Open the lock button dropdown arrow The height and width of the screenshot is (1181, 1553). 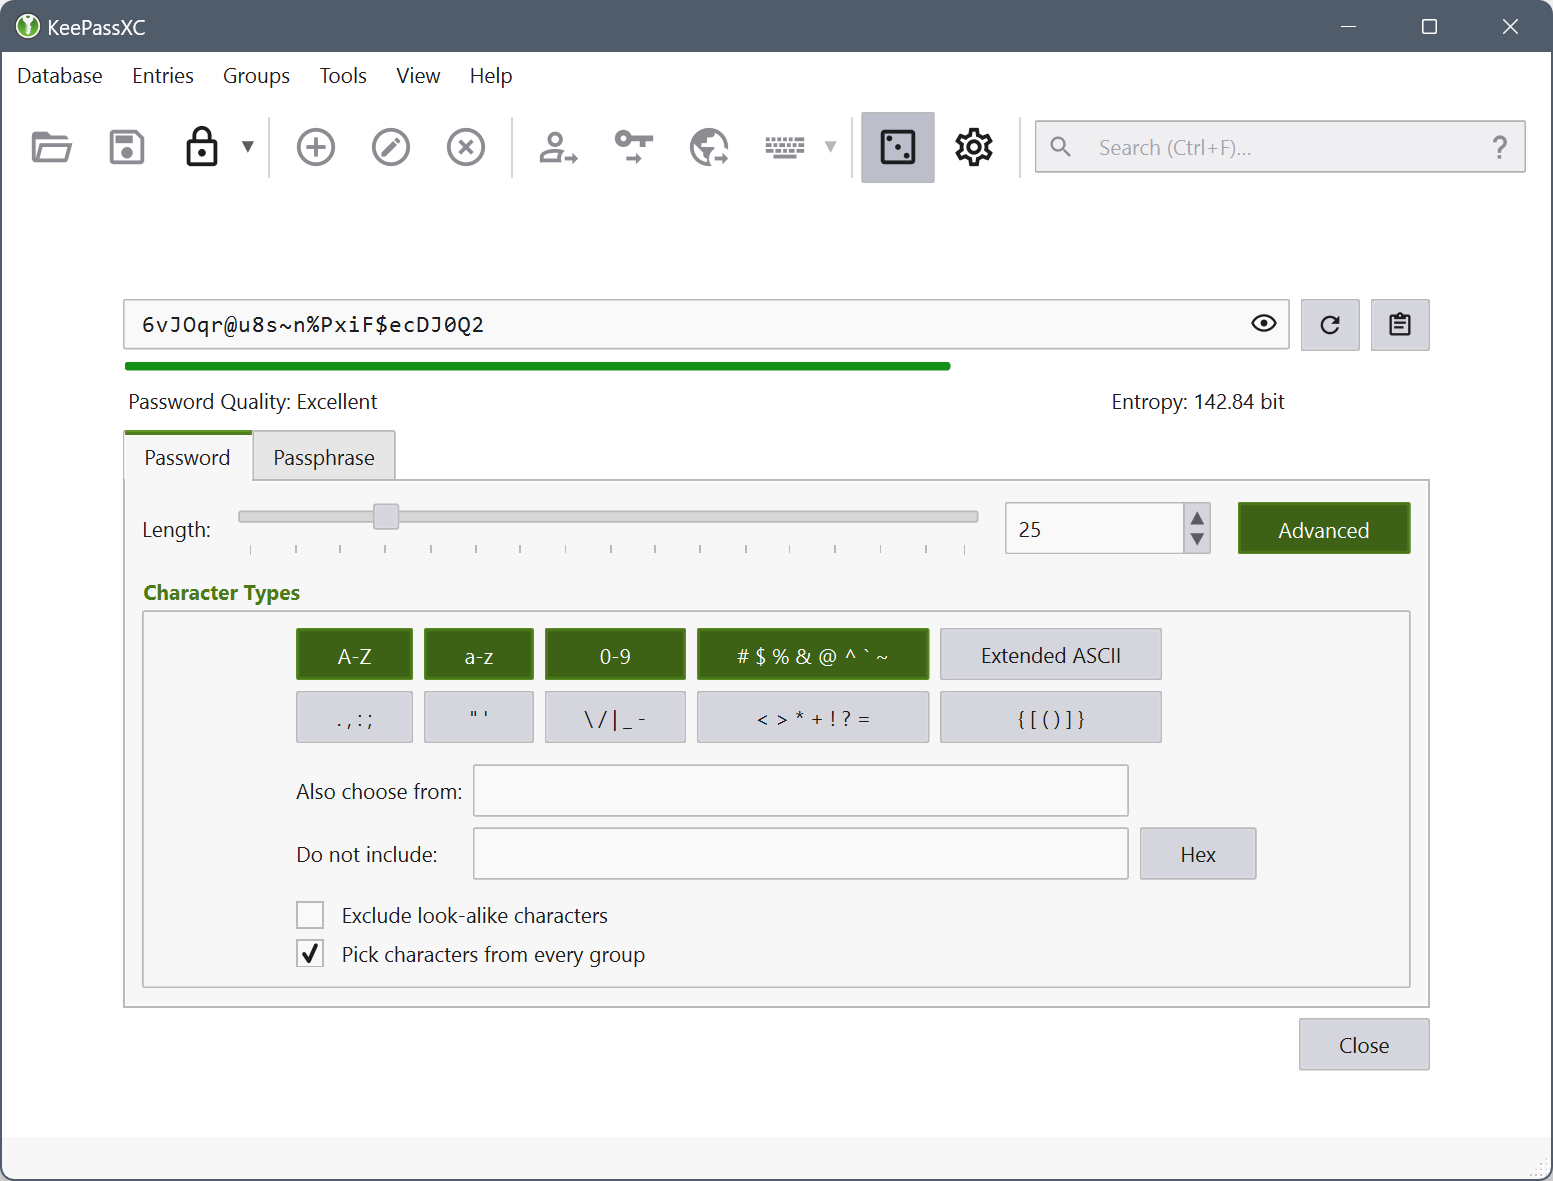coord(246,147)
